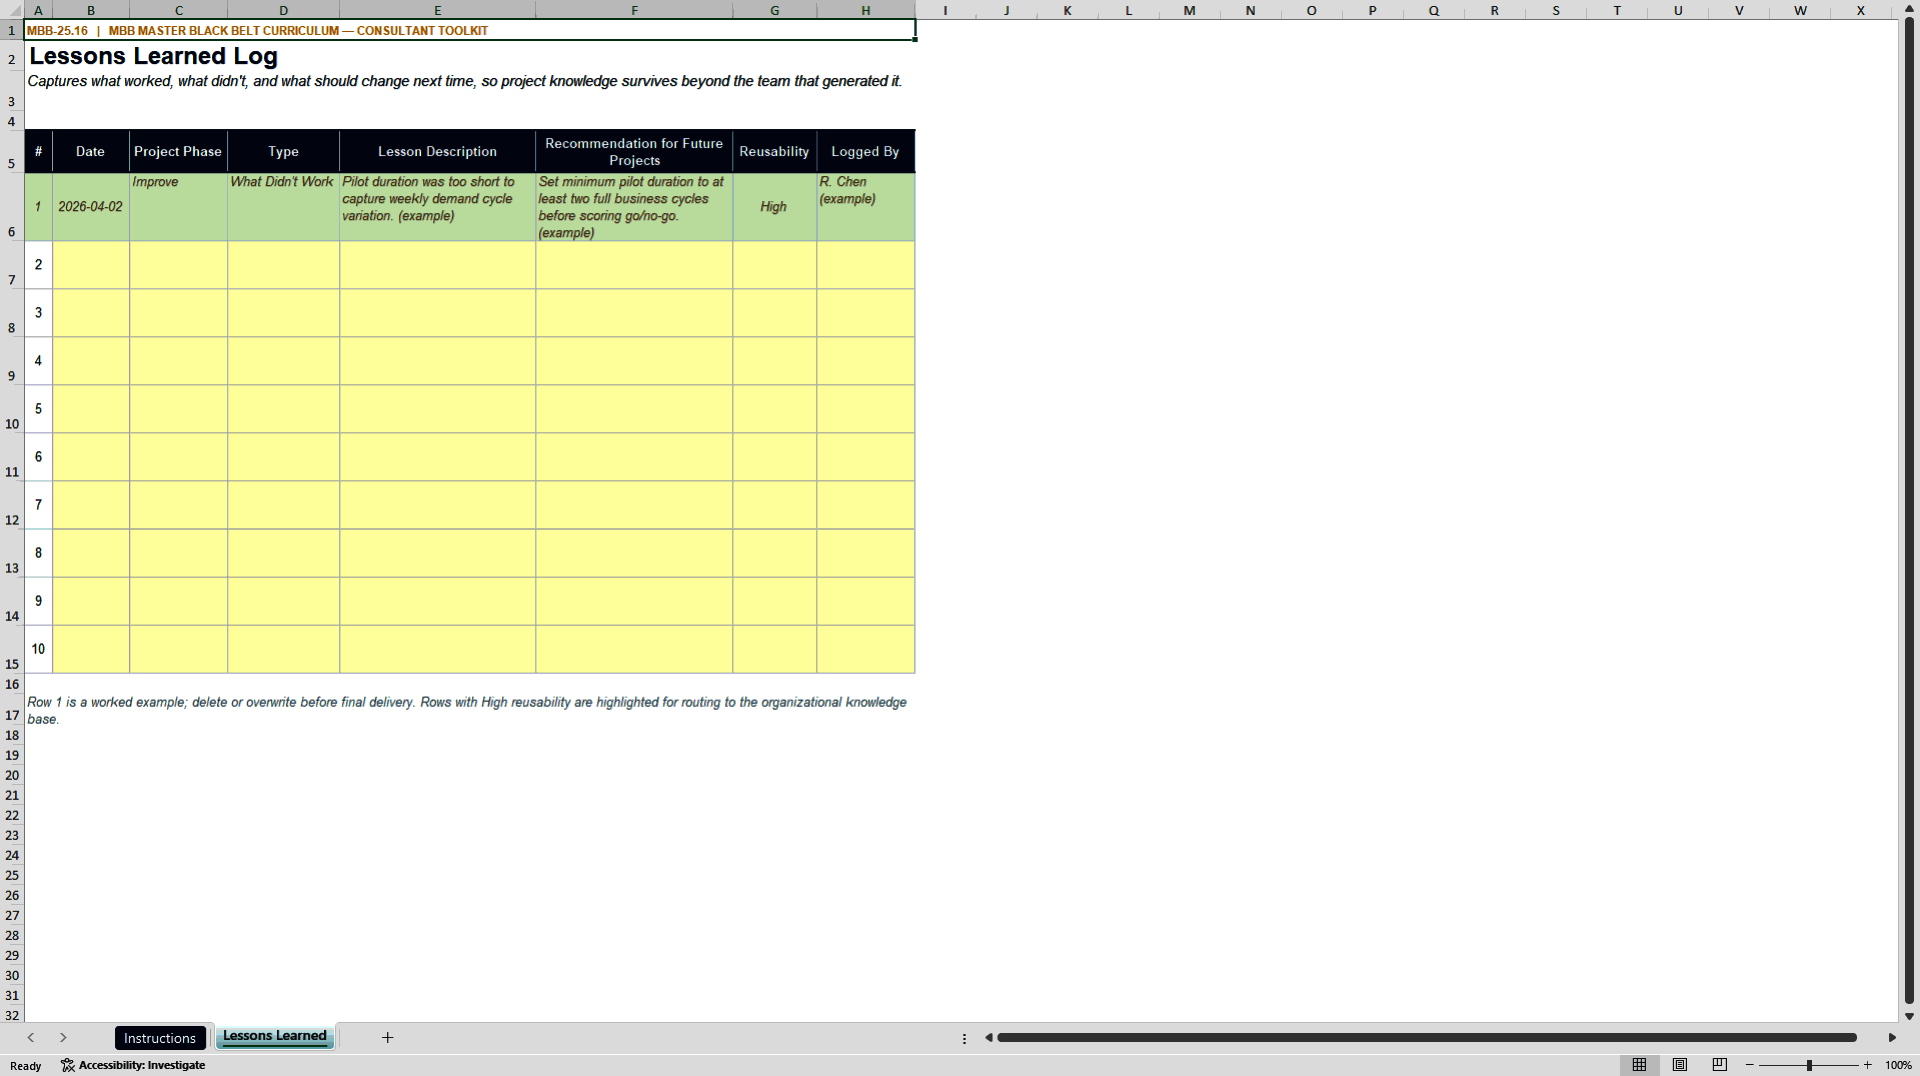This screenshot has height=1076, width=1920.
Task: Click the 'Reusability' header cell
Action: coord(774,152)
